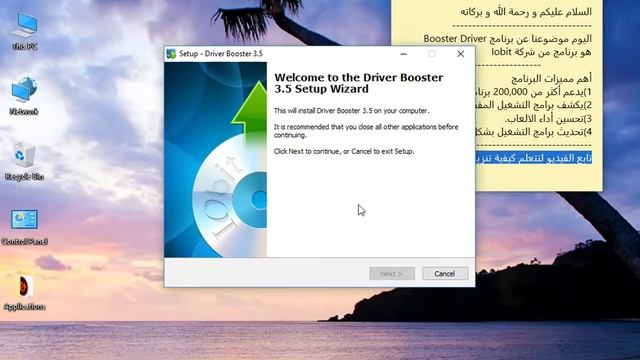Click the sticky note line numbered 2

point(534,105)
